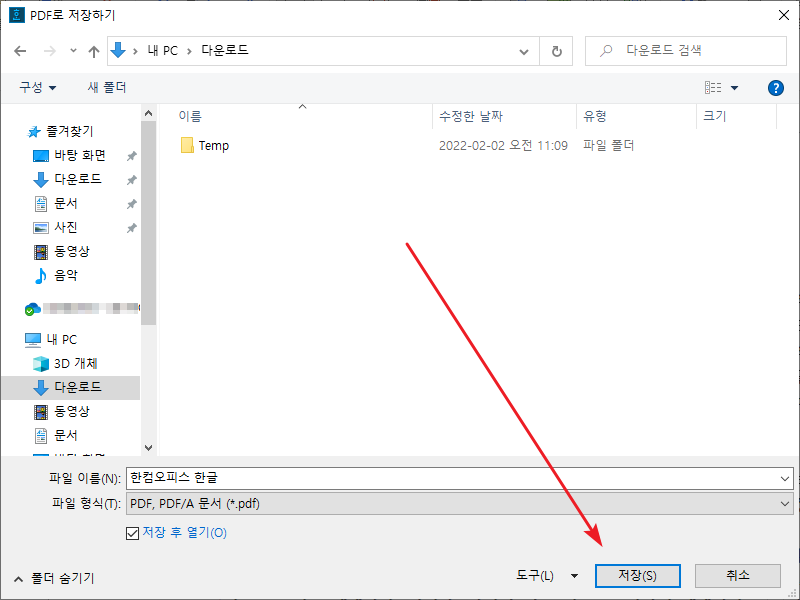800x600 pixels.
Task: Open the address bar history dropdown
Action: [x=523, y=51]
